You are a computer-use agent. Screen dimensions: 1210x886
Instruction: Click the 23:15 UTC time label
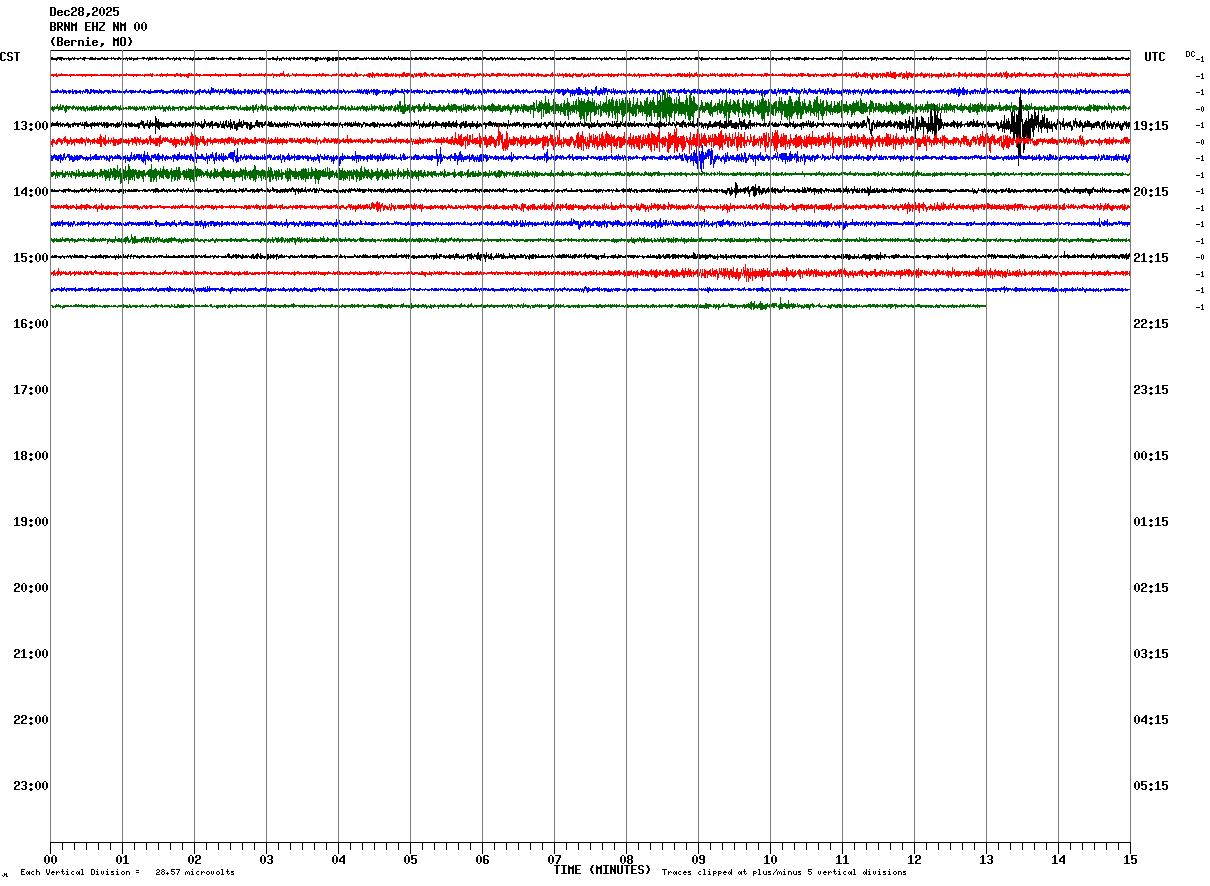[x=1151, y=390]
